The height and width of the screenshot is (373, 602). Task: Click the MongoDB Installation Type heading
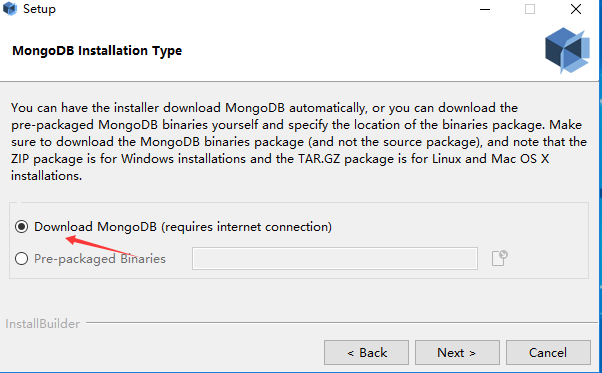pos(97,51)
